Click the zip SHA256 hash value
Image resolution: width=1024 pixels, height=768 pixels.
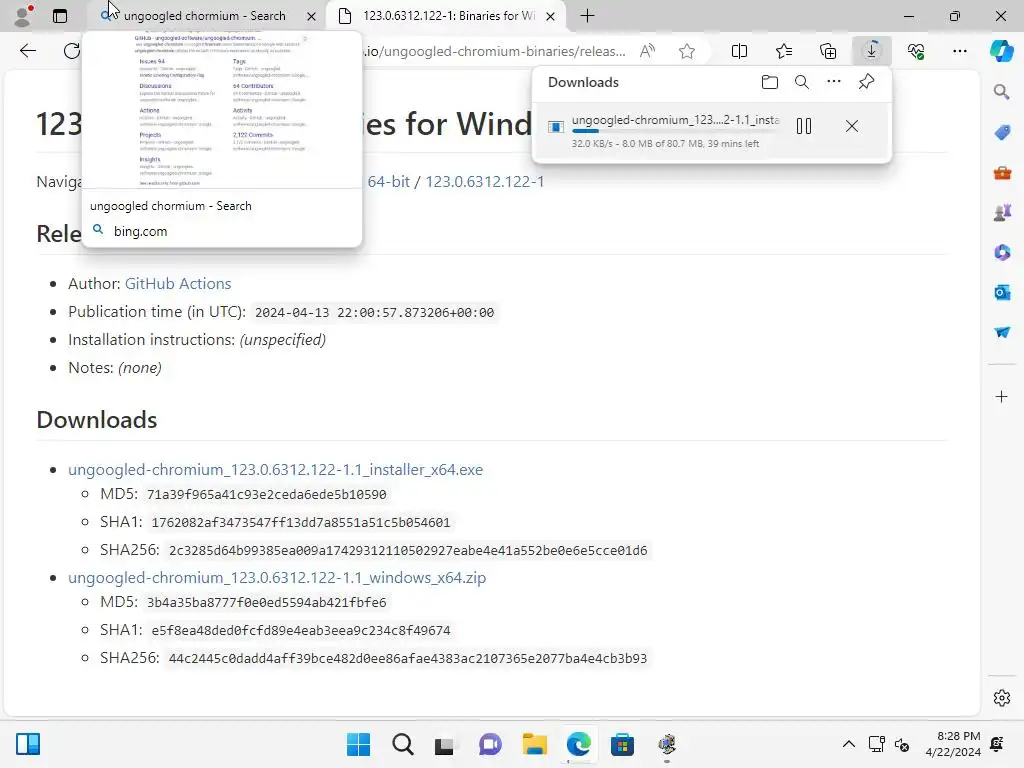point(408,659)
